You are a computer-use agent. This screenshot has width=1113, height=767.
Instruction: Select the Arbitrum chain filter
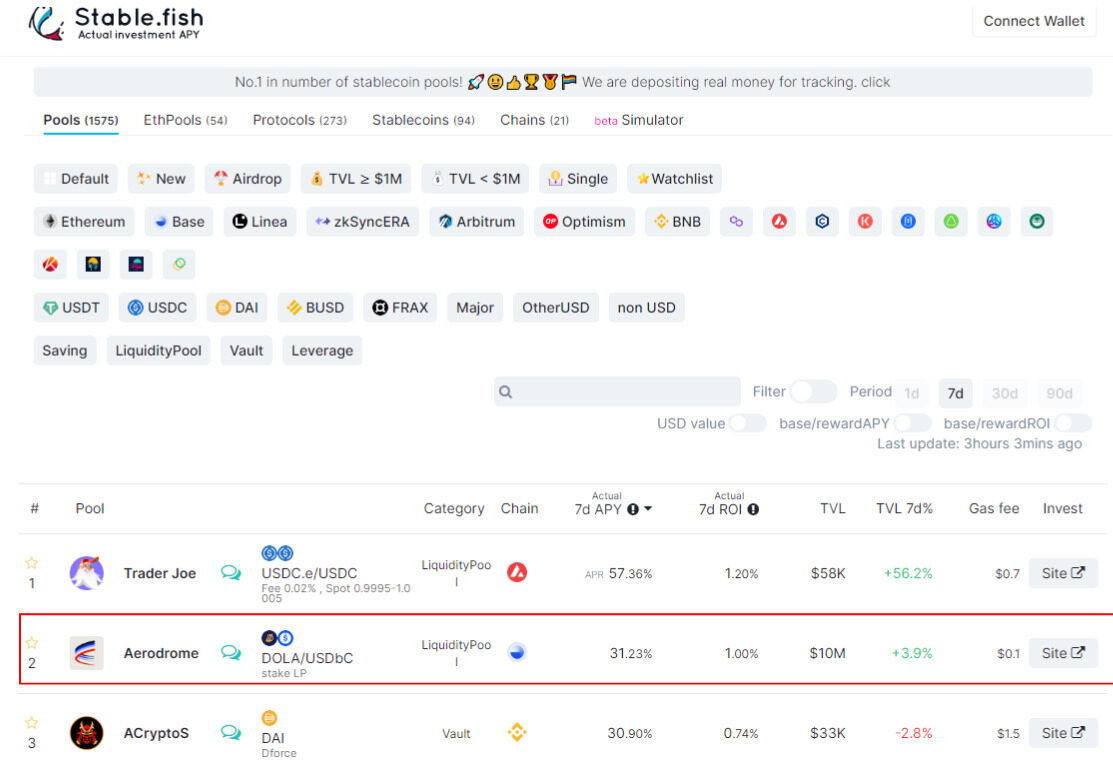(x=476, y=221)
